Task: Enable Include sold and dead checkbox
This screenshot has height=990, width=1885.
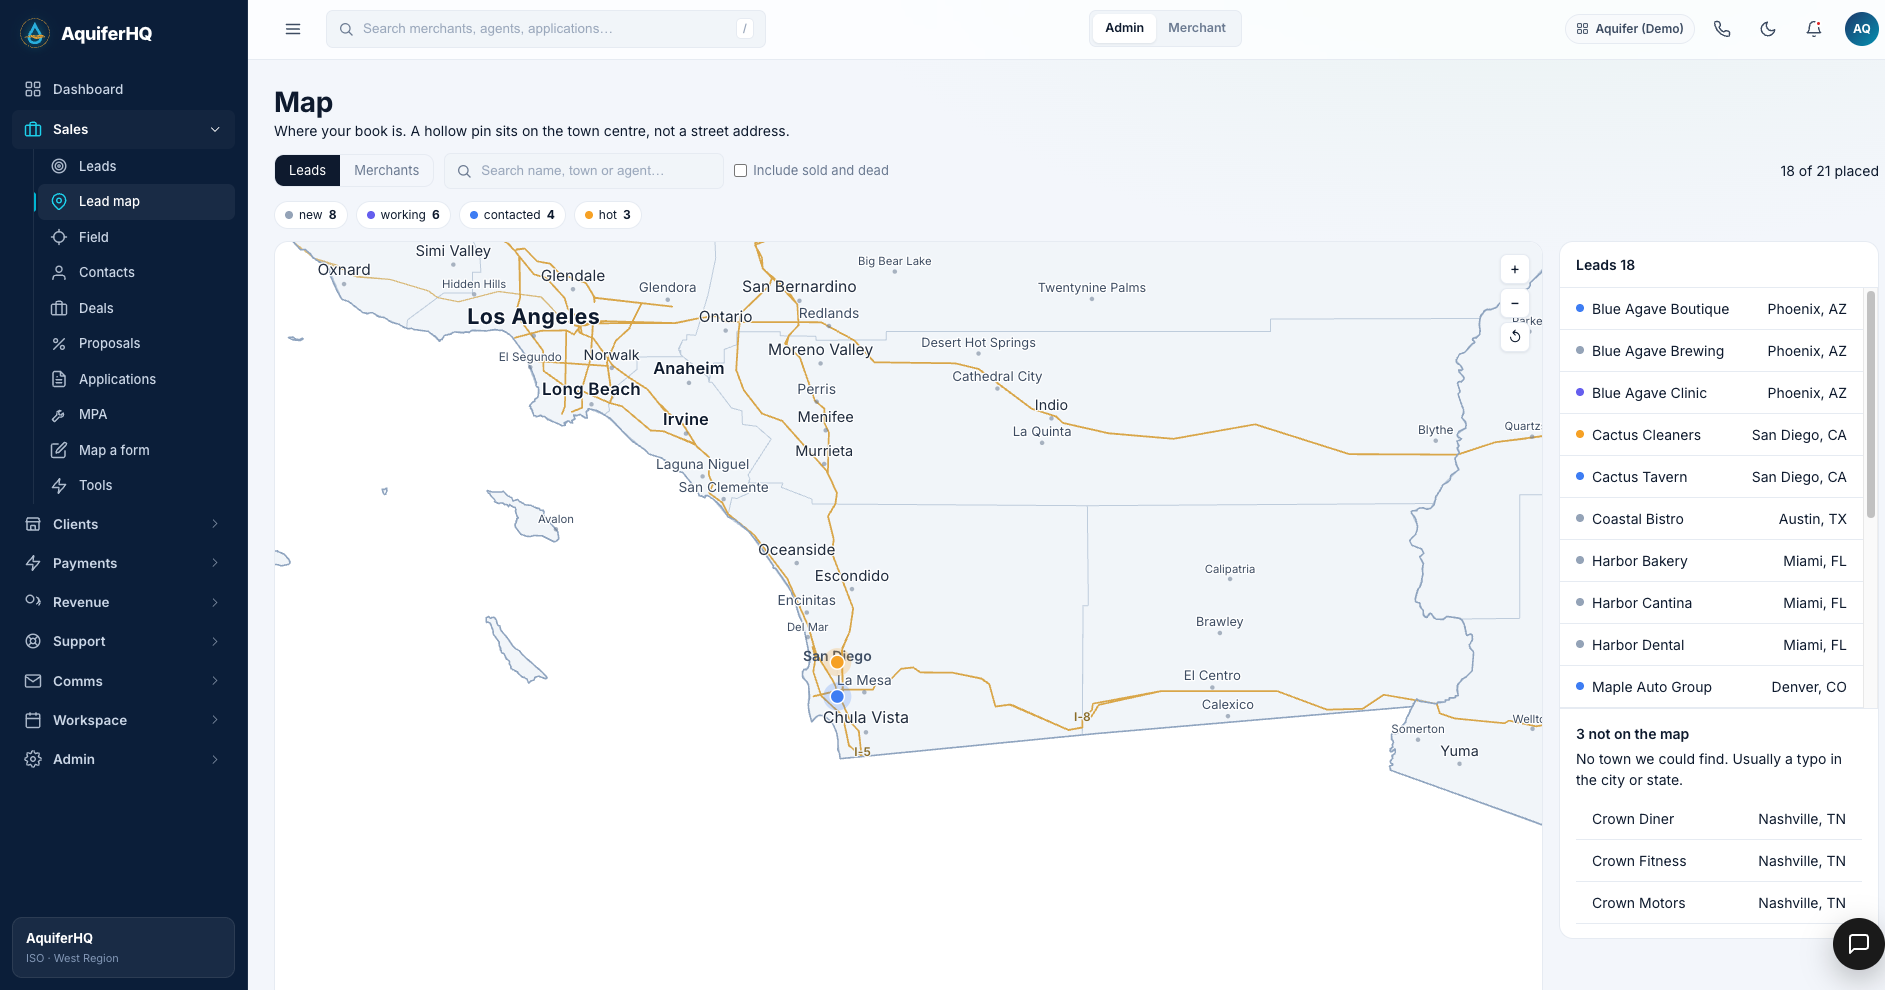Action: (741, 171)
